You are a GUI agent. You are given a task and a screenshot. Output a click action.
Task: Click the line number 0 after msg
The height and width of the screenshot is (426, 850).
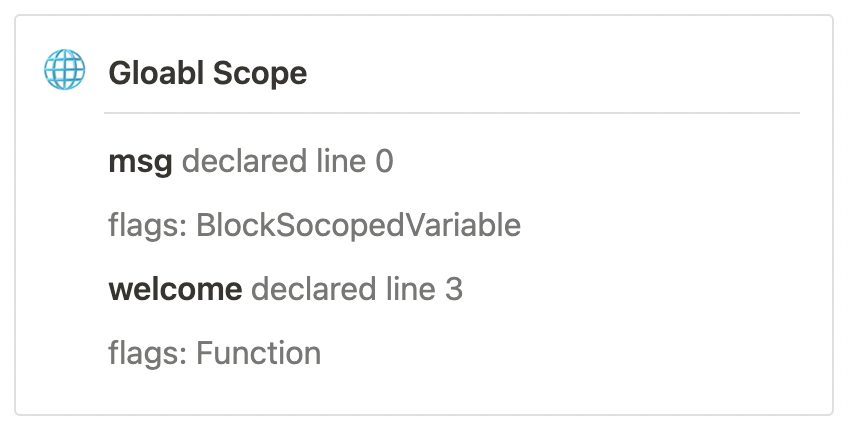(x=384, y=162)
